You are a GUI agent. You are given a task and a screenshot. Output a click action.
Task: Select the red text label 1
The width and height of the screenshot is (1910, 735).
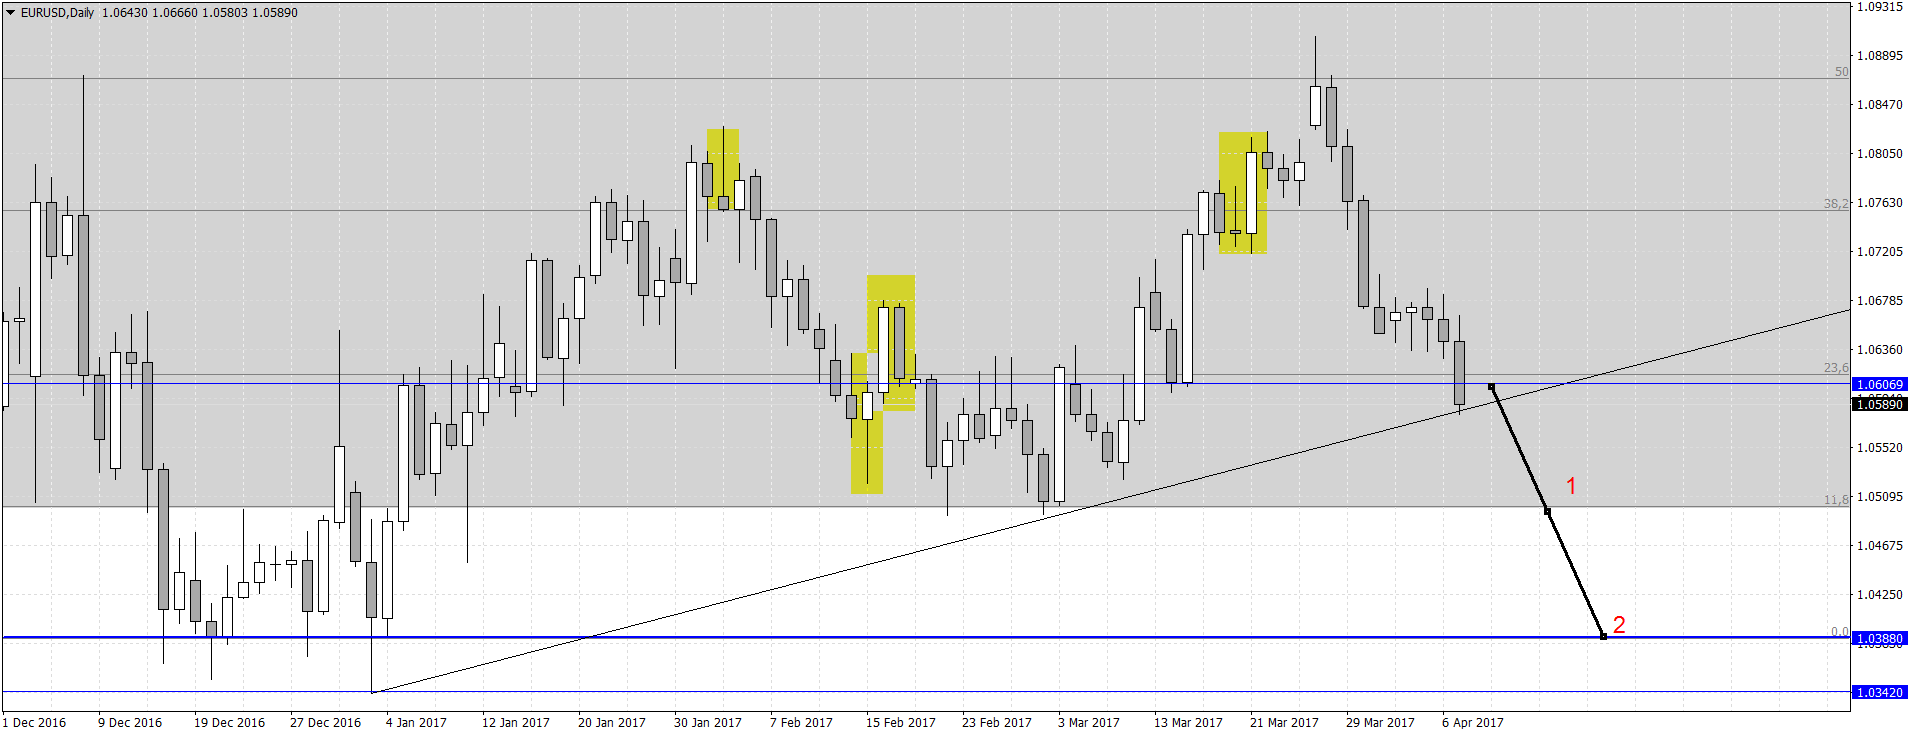(1571, 486)
